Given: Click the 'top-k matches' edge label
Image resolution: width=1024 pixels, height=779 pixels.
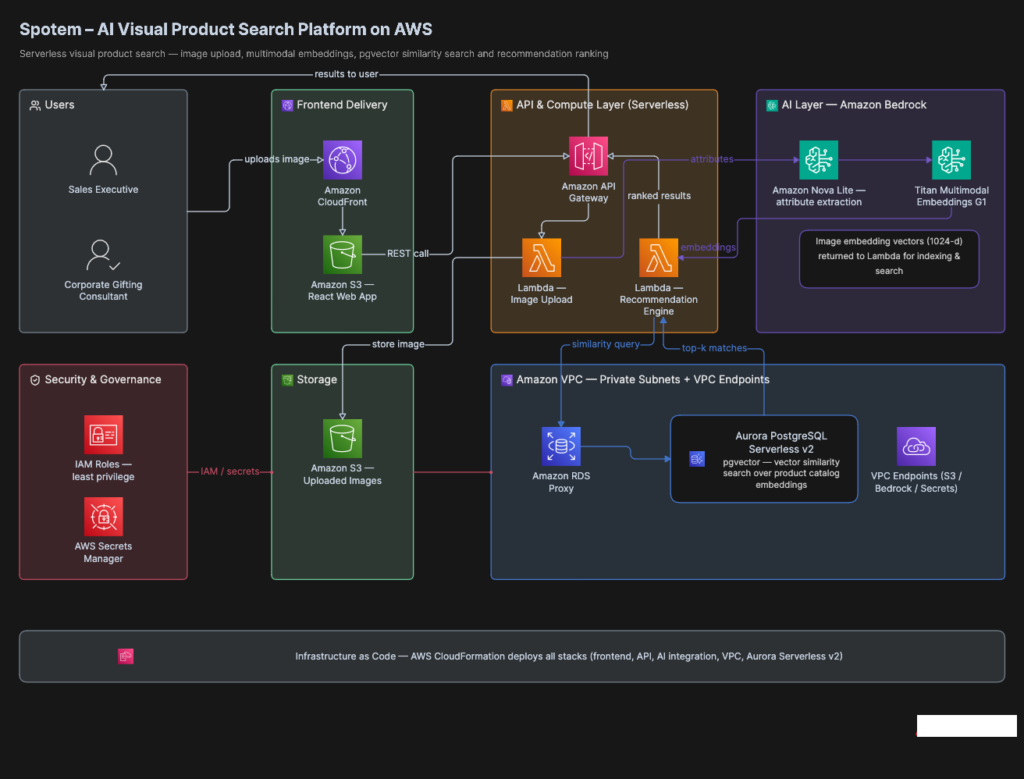Looking at the screenshot, I should pos(714,348).
